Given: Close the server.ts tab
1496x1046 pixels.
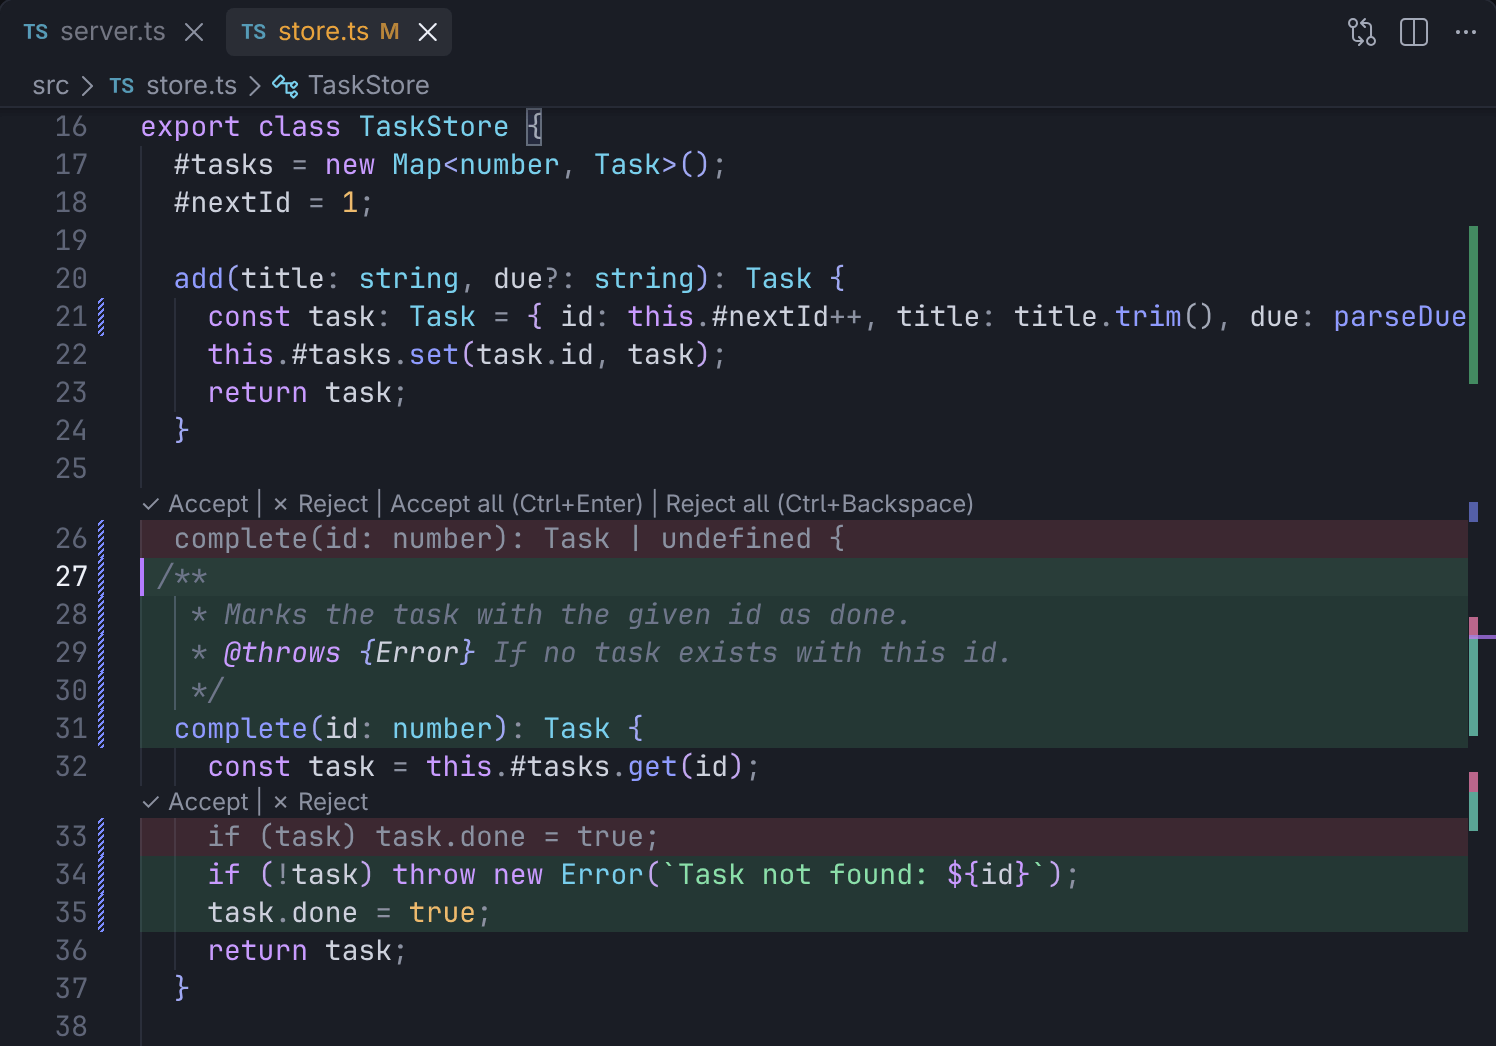Looking at the screenshot, I should point(194,32).
